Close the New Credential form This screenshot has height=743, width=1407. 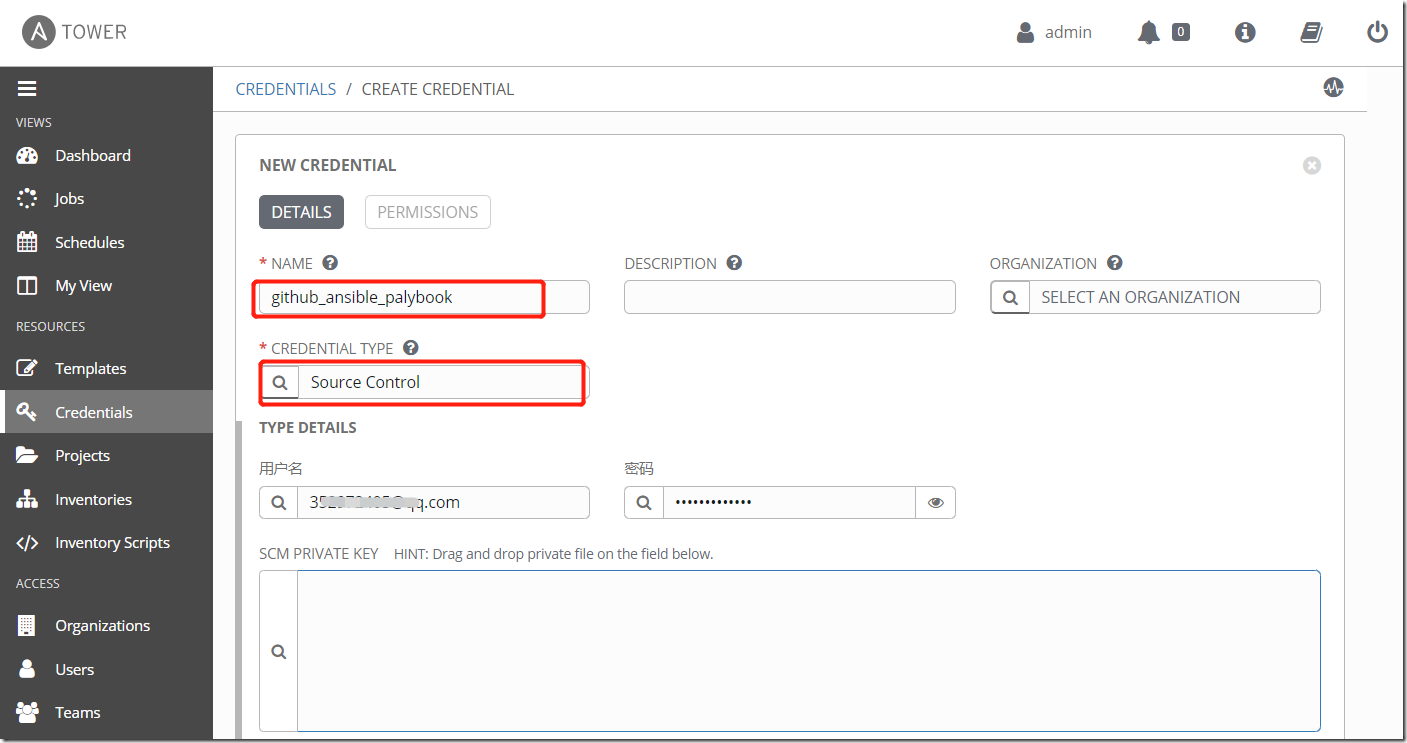point(1312,165)
